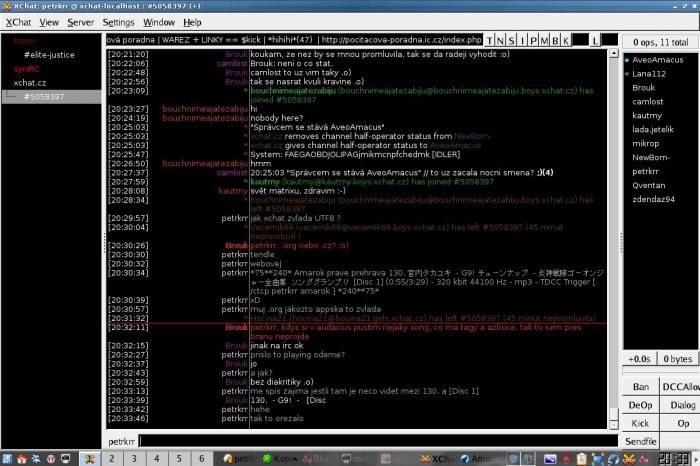700x466 pixels.
Task: Toggle the L user limit mode button
Action: coord(595,40)
